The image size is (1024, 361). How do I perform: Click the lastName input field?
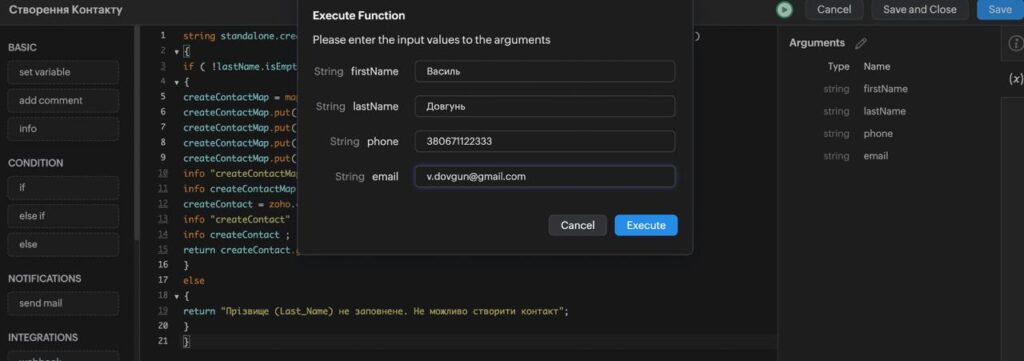tap(545, 106)
